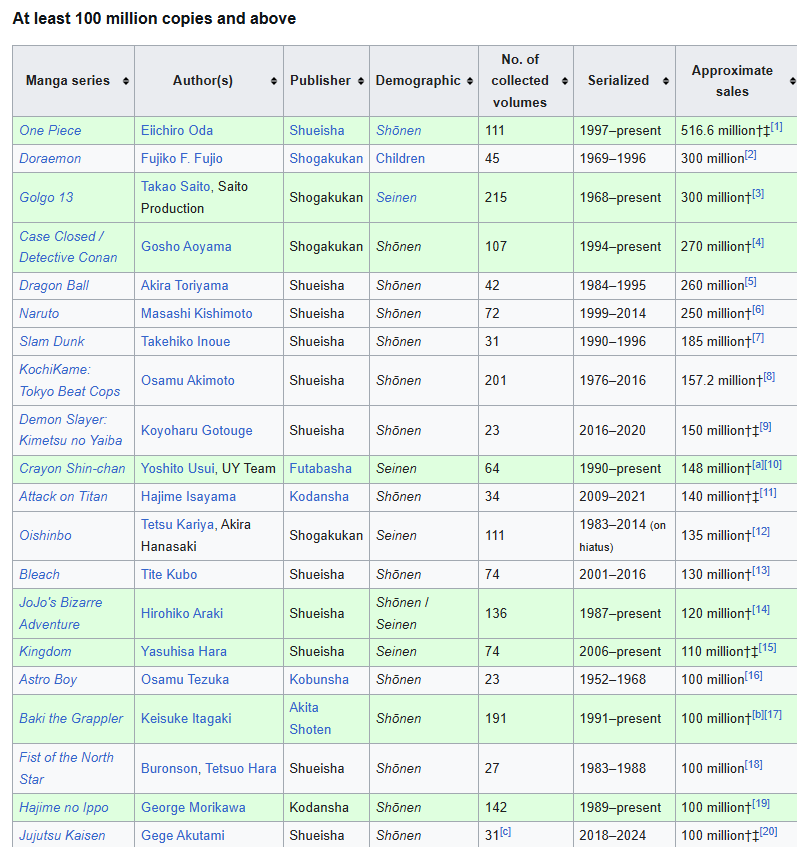This screenshot has height=847, width=797.
Task: Open citation [2] for Doraemon sales
Action: point(751,155)
